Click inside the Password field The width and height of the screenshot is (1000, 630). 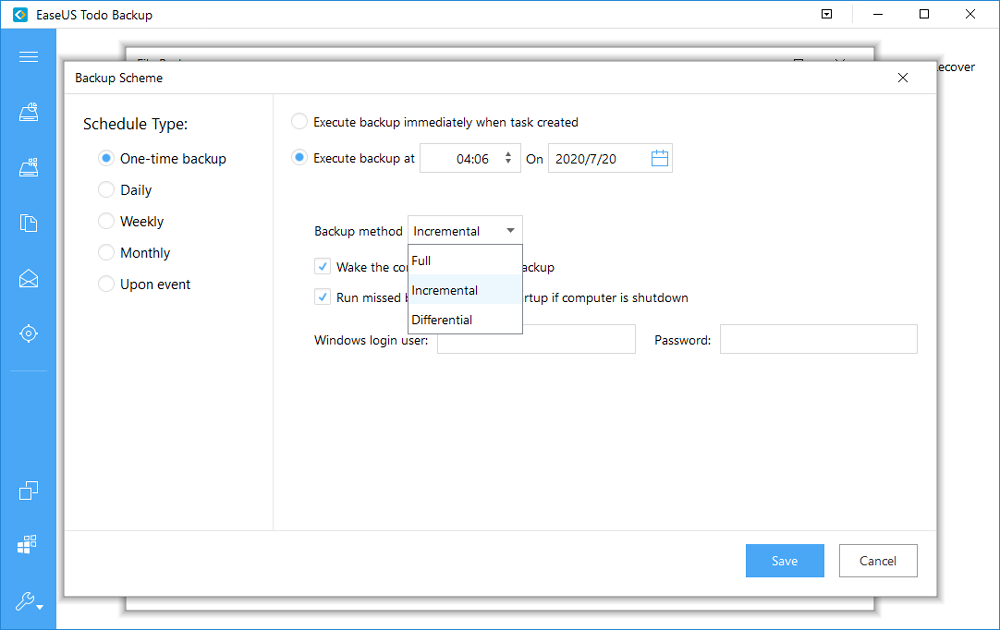[818, 339]
